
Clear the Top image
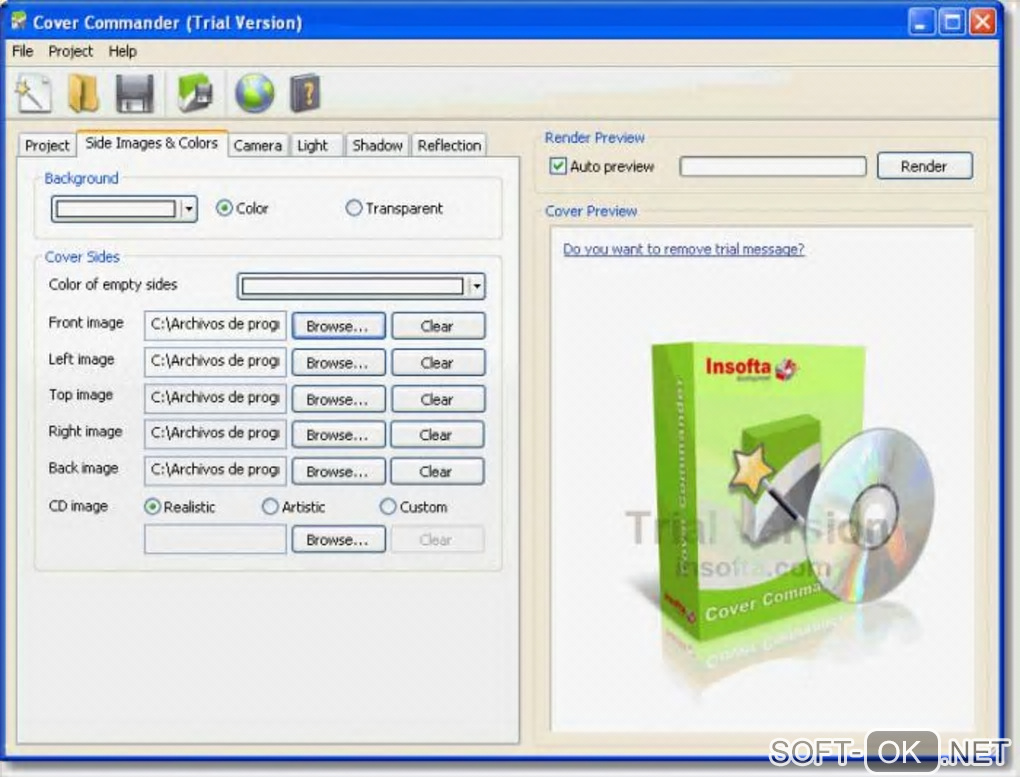click(437, 399)
